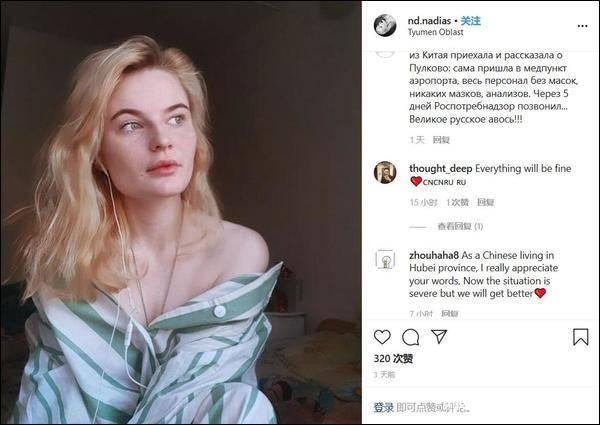600x425 pixels.
Task: Open the three-dot more options menu
Action: tap(582, 26)
